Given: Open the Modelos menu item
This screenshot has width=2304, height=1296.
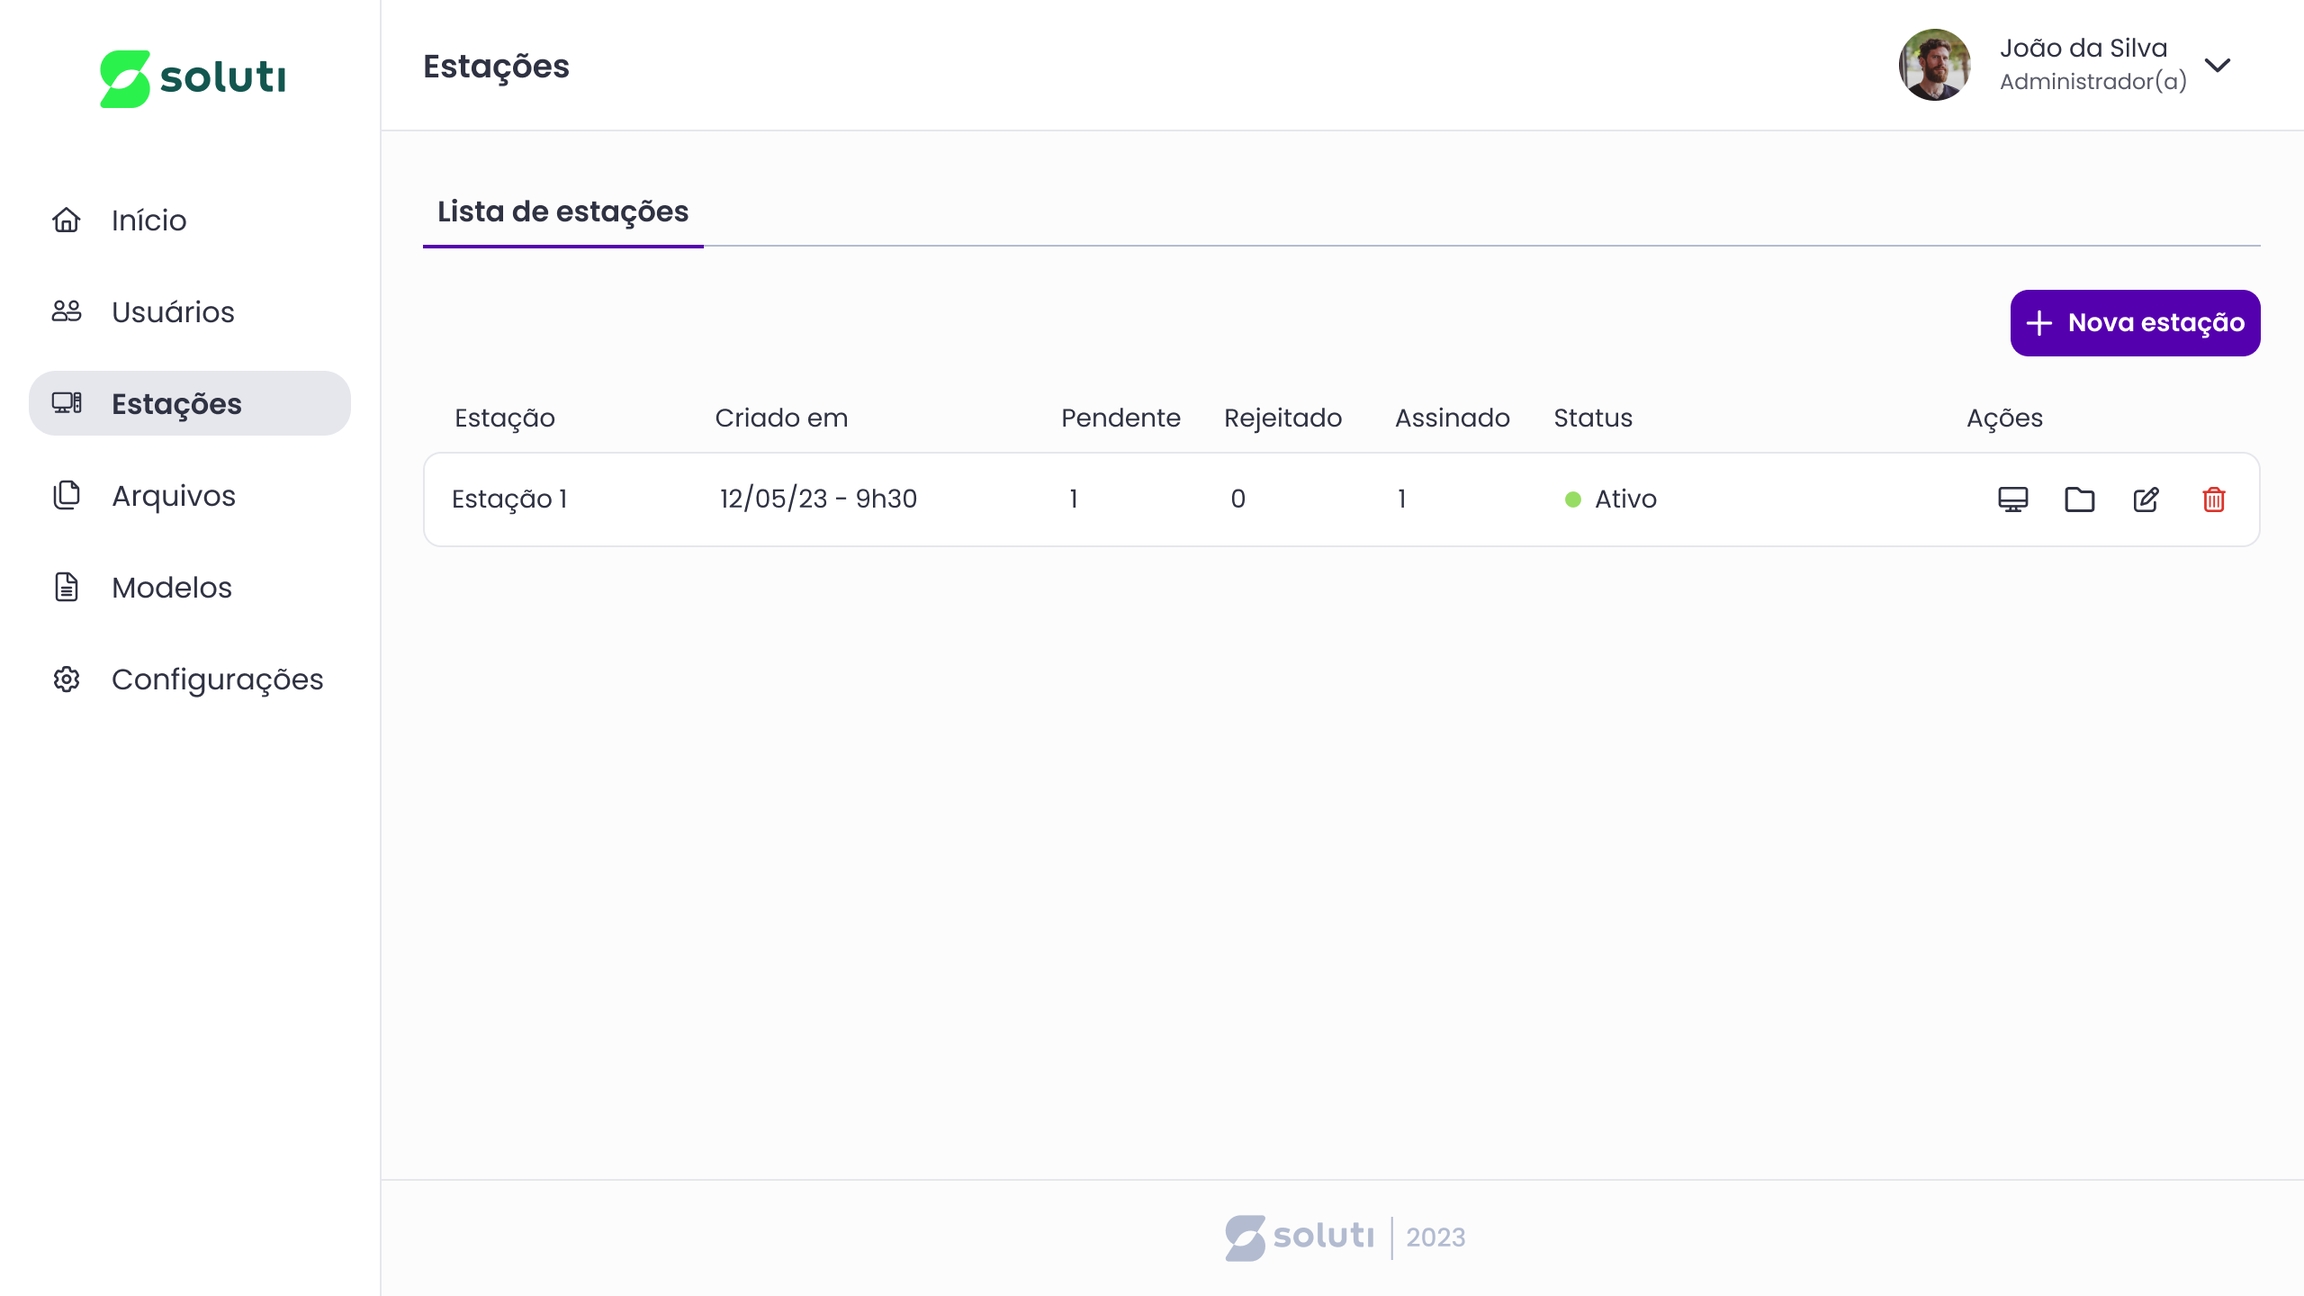Looking at the screenshot, I should point(171,588).
